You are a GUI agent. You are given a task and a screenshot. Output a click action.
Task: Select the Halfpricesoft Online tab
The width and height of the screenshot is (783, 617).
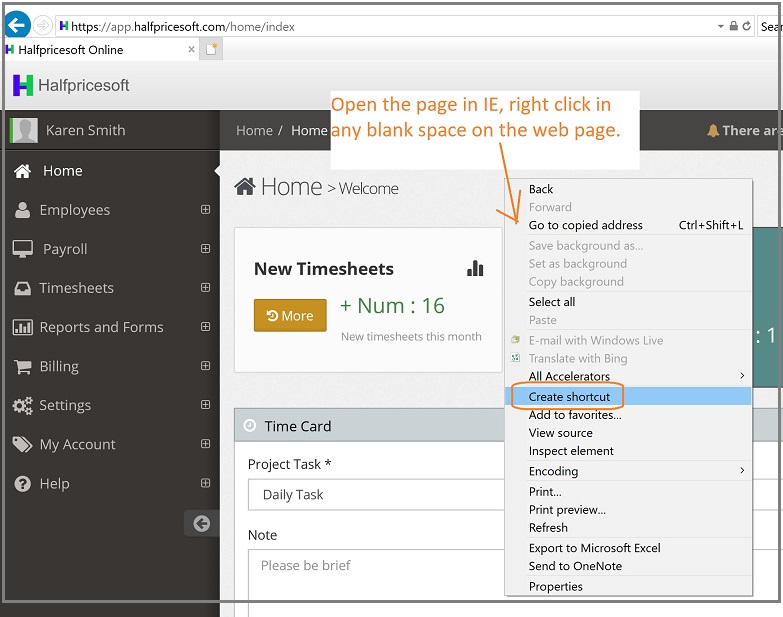100,50
